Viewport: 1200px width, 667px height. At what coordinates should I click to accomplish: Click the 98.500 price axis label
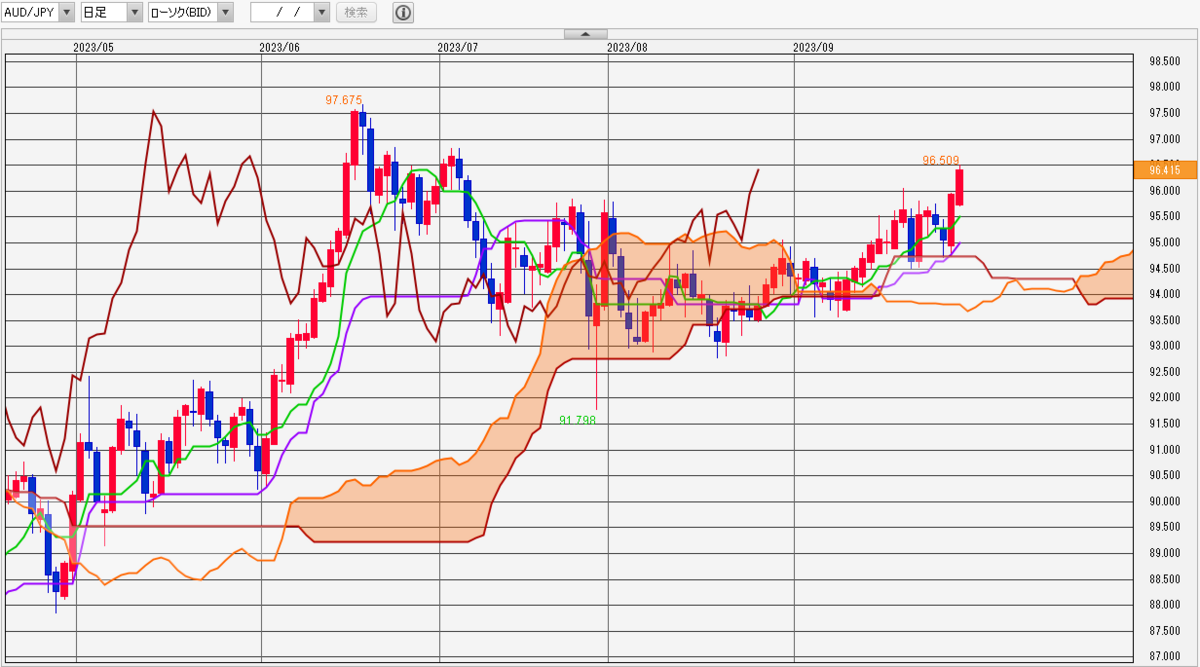[1165, 61]
